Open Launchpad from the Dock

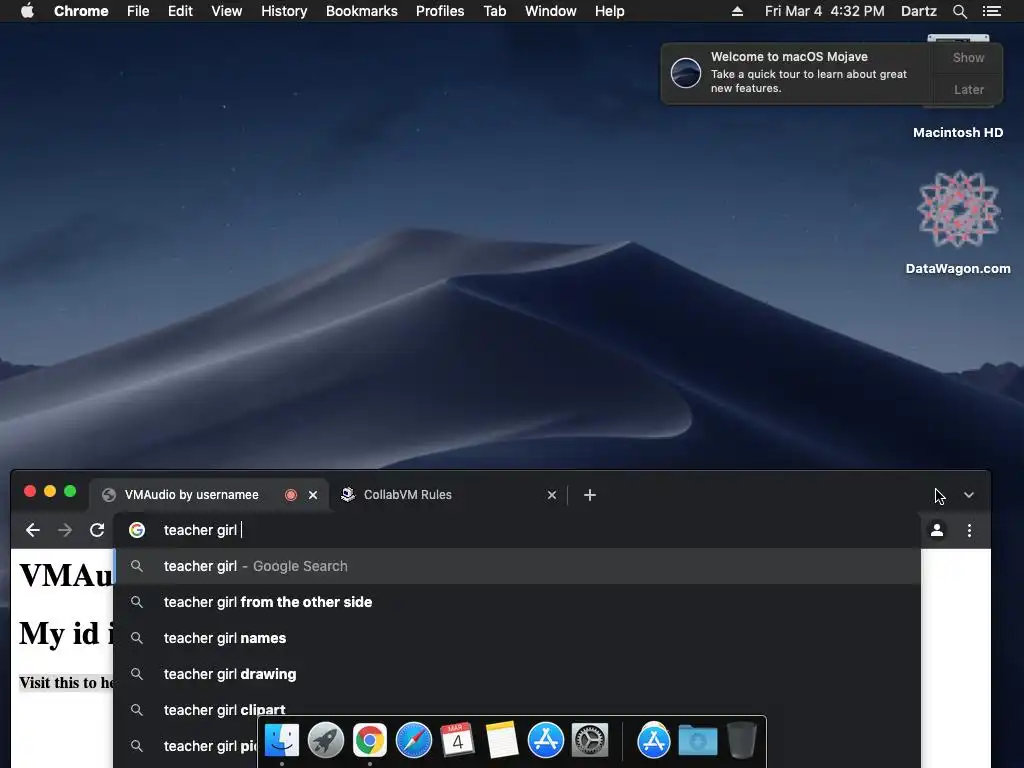(x=325, y=741)
